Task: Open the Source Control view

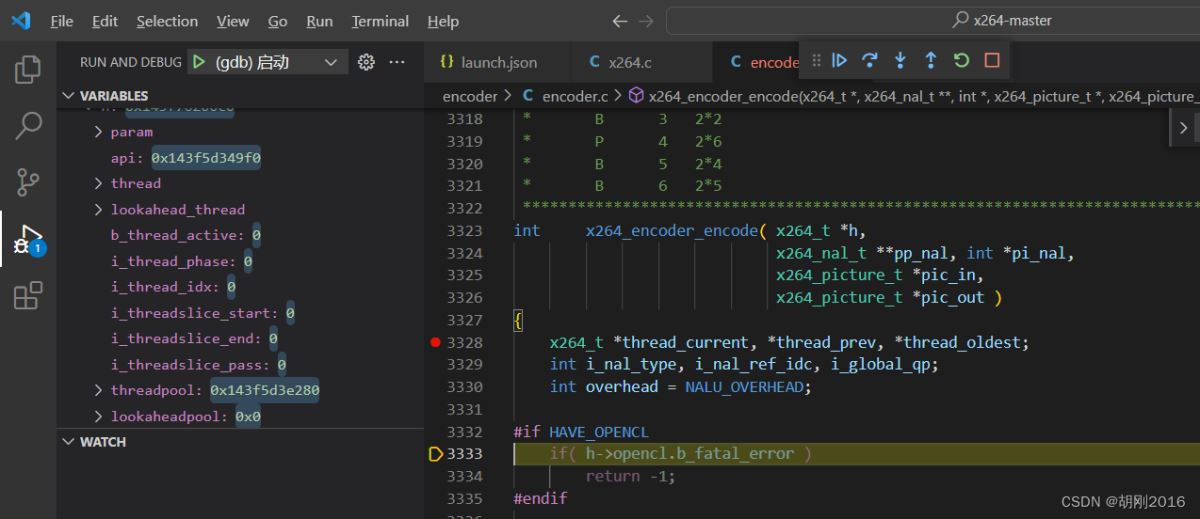Action: click(28, 183)
